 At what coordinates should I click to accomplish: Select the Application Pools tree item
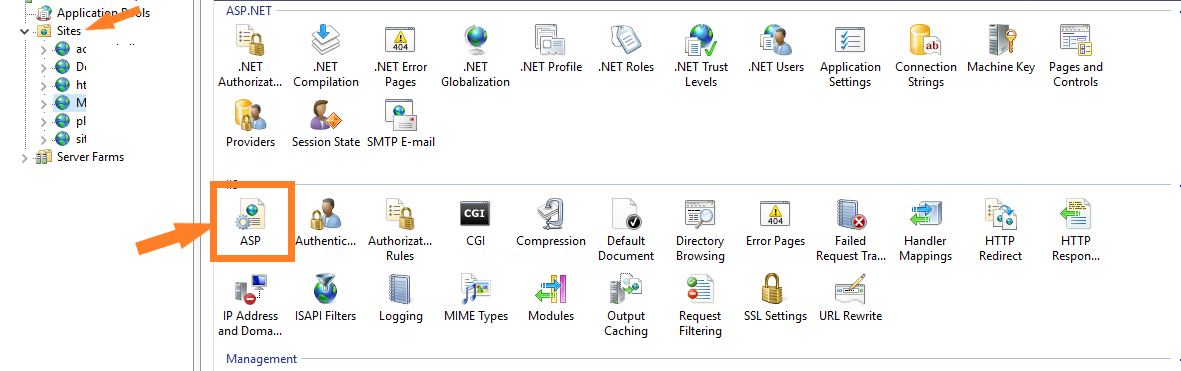103,13
